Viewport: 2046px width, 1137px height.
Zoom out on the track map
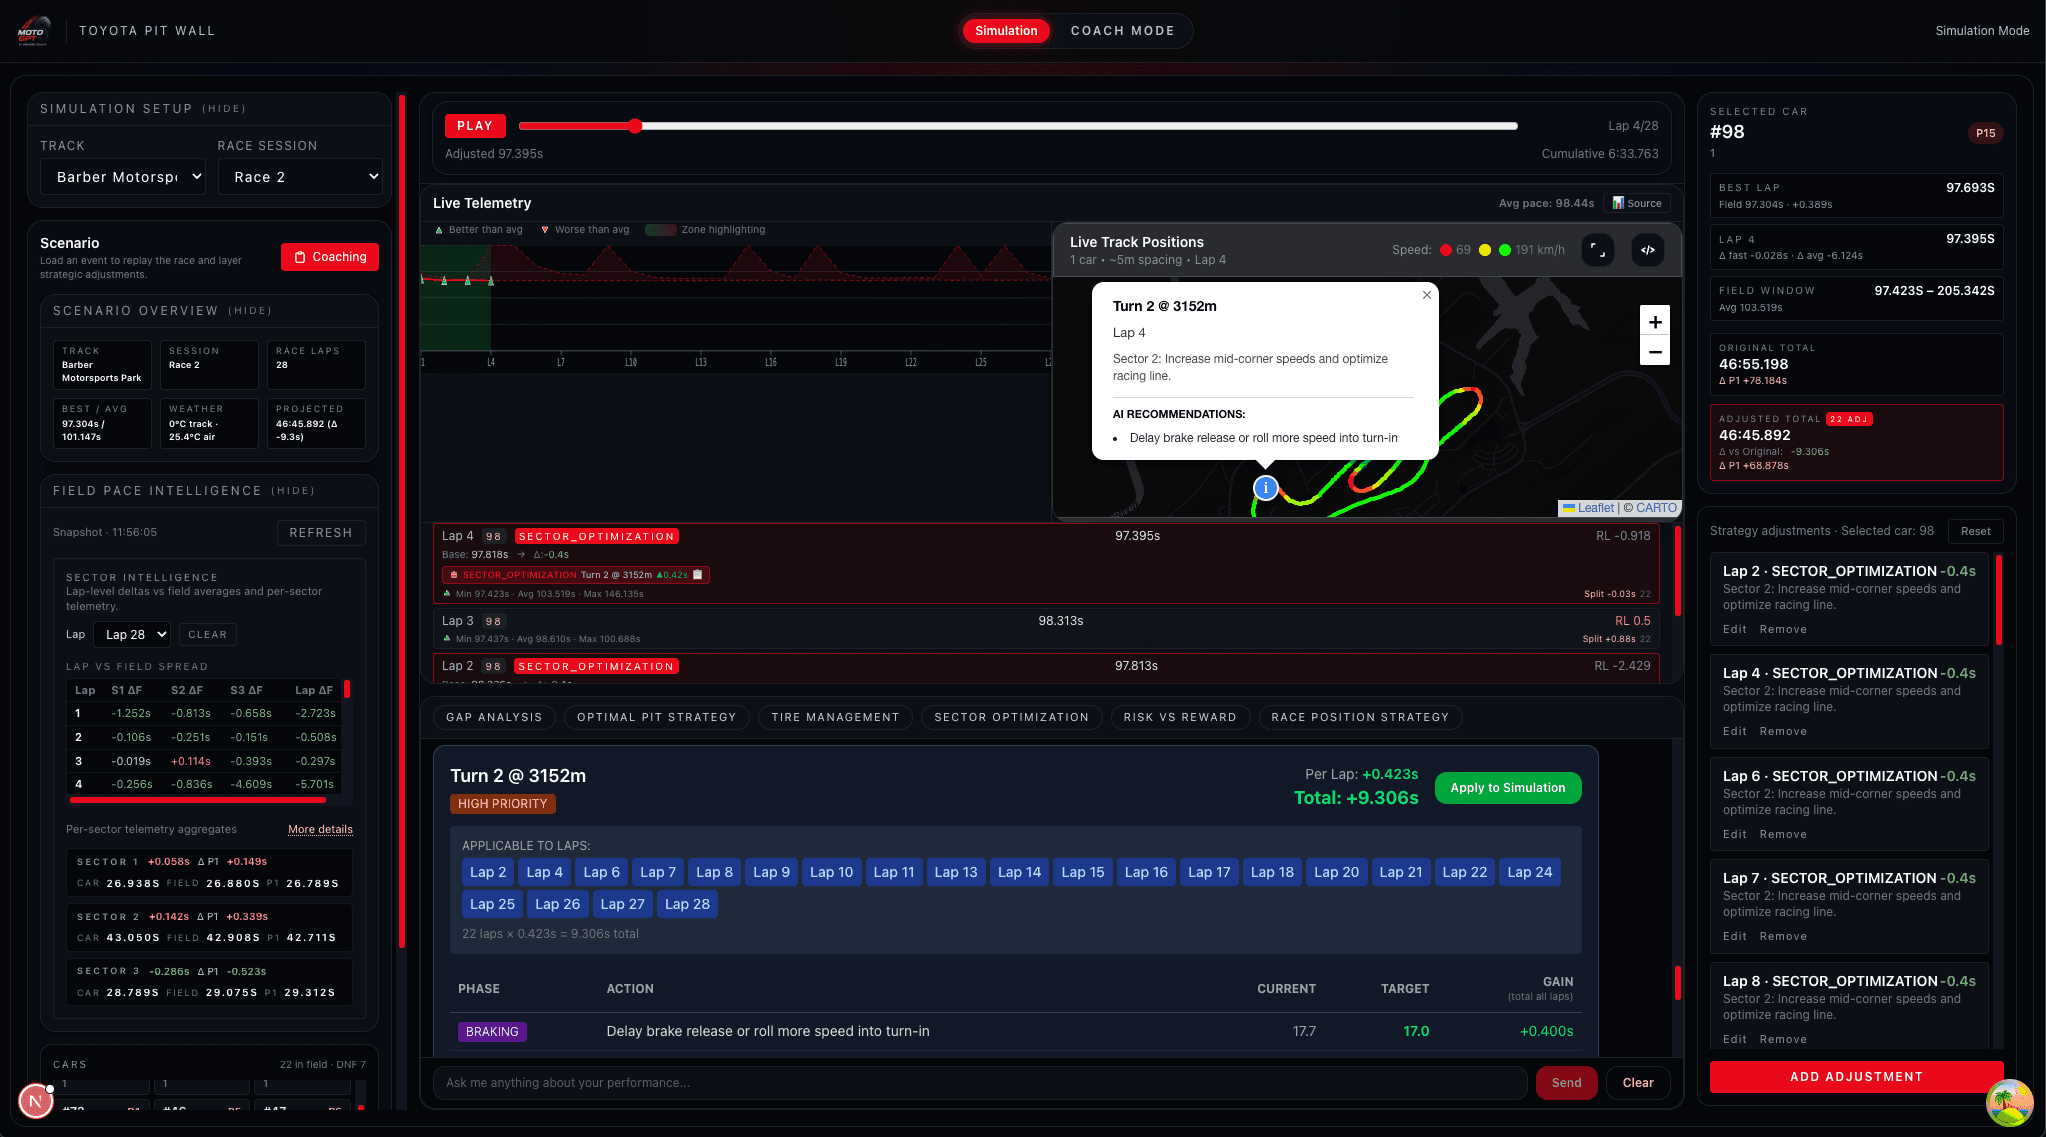pyautogui.click(x=1655, y=351)
